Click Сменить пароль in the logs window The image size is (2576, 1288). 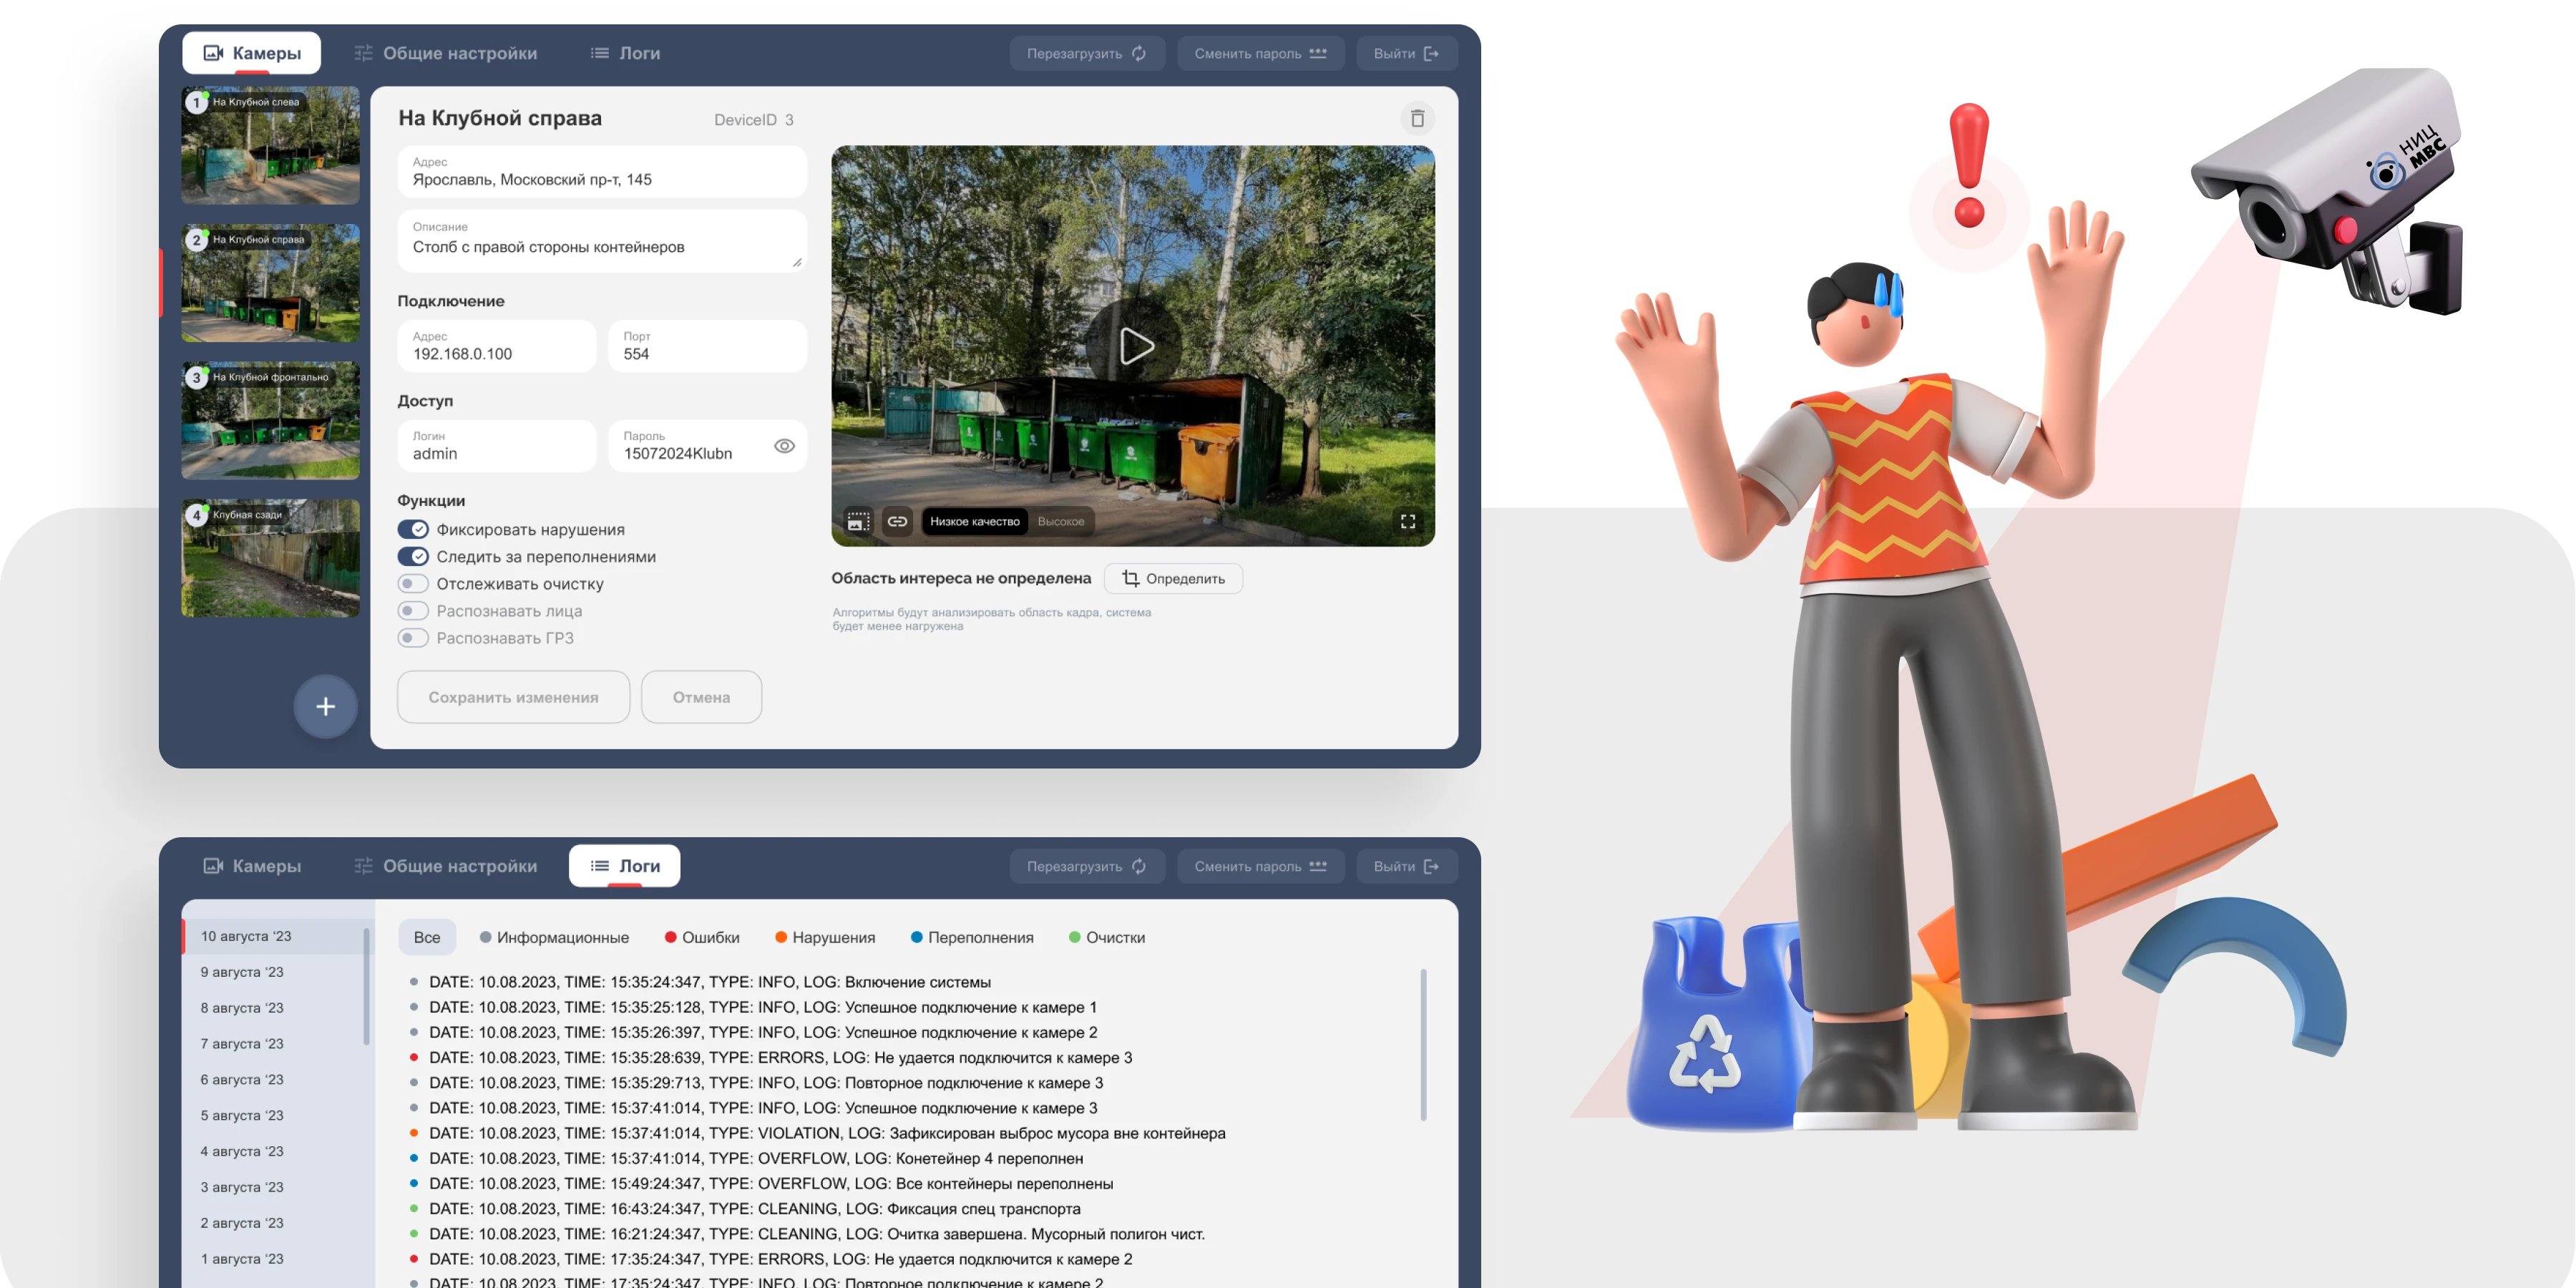pyautogui.click(x=1260, y=866)
